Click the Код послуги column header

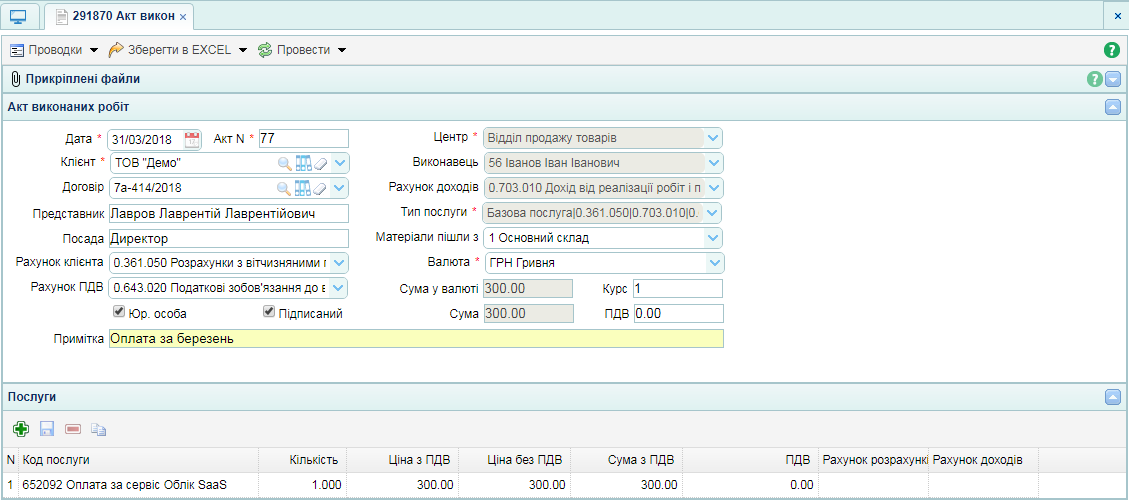point(138,460)
